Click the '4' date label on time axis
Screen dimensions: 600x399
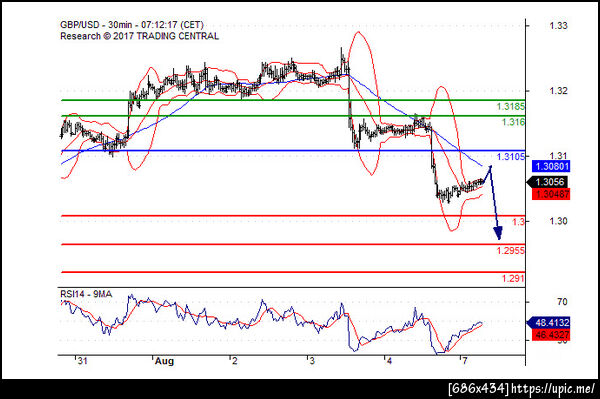(x=389, y=361)
